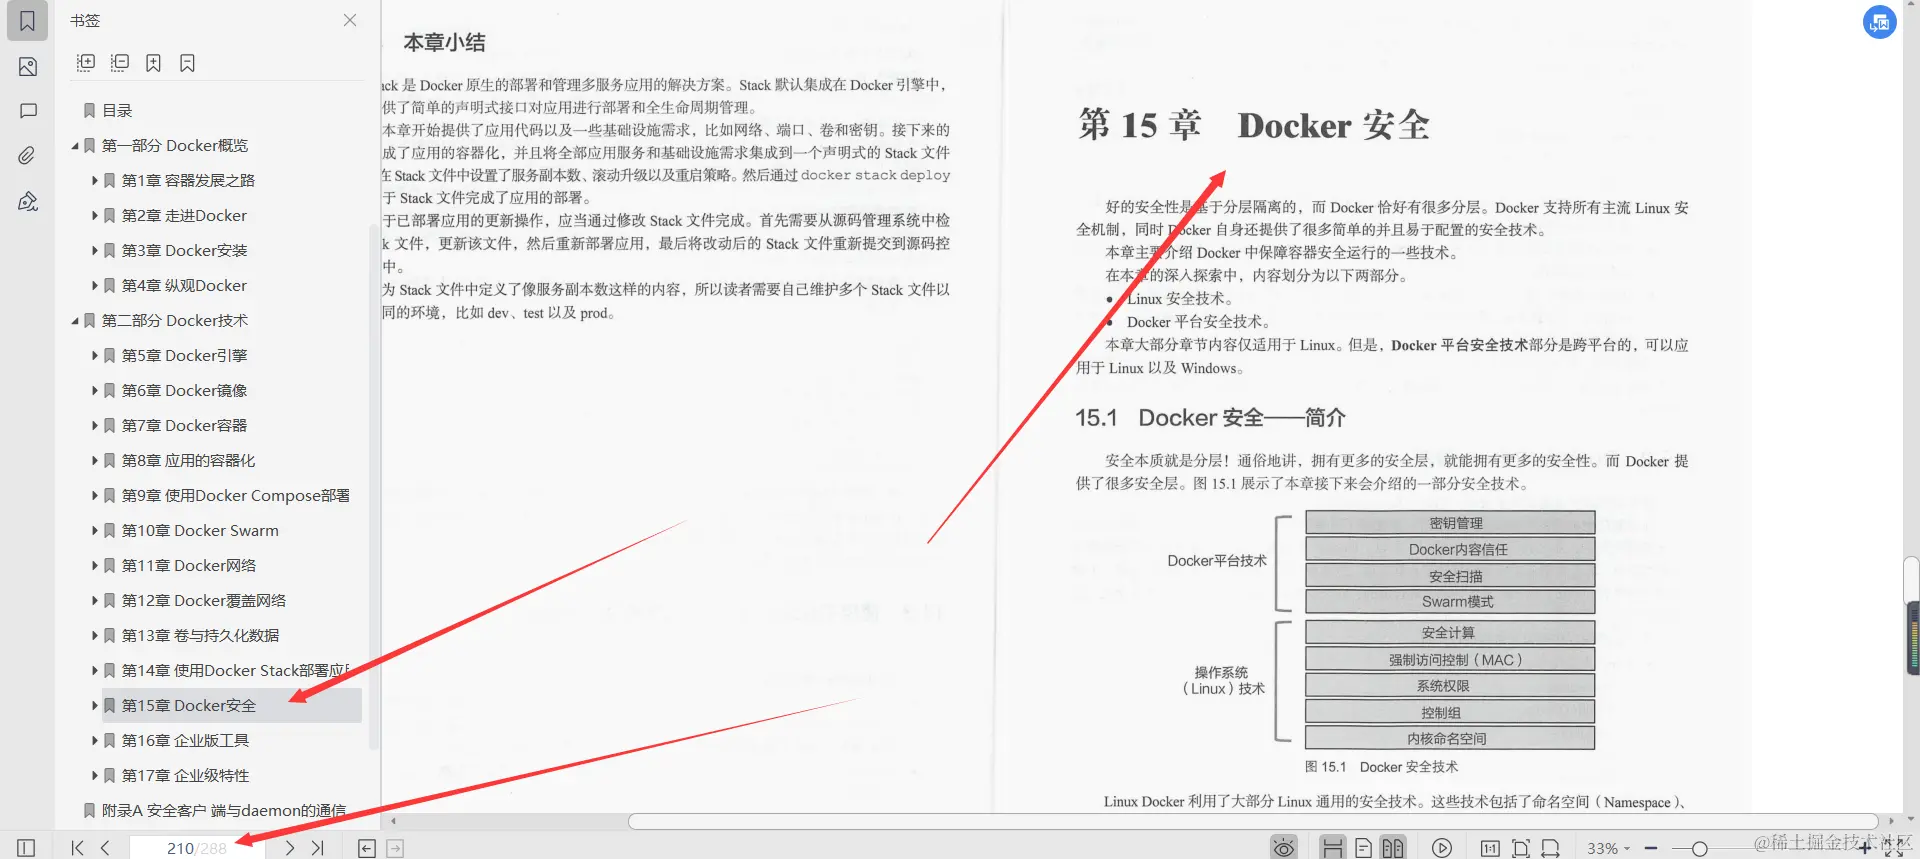Toggle eye-protection mode
The image size is (1920, 859).
[1284, 848]
